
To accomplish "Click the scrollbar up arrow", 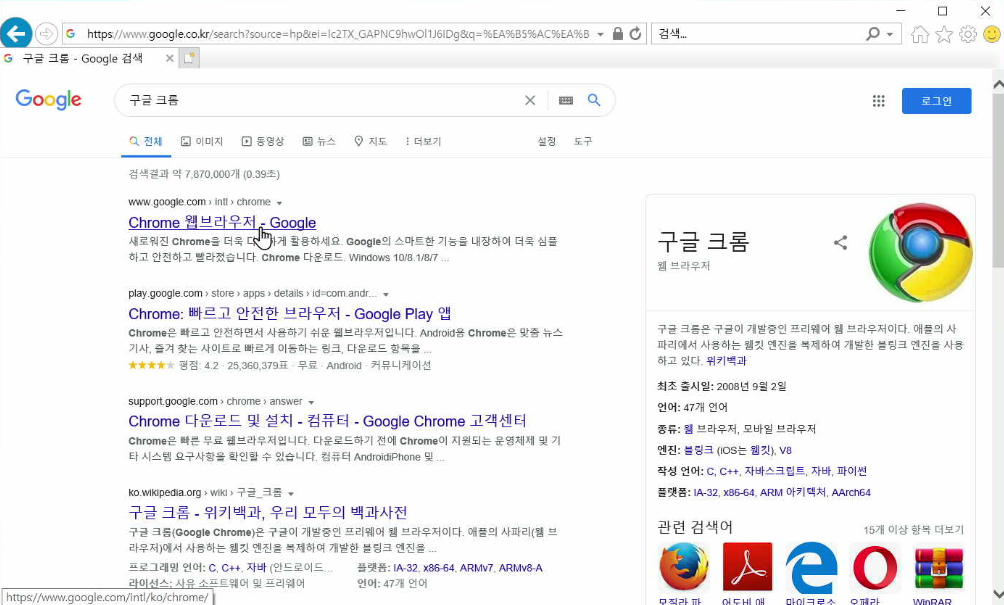I will coord(998,84).
